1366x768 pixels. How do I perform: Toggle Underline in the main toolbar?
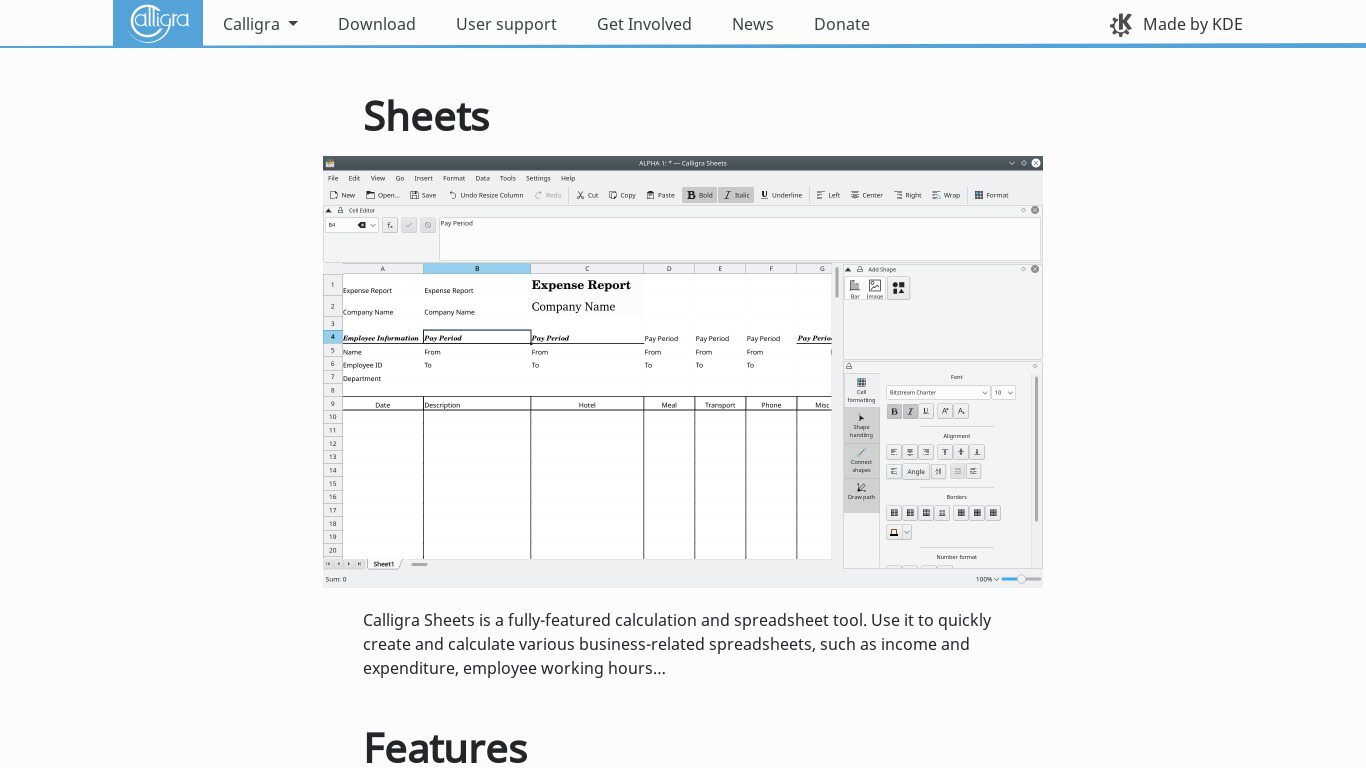pyautogui.click(x=781, y=195)
